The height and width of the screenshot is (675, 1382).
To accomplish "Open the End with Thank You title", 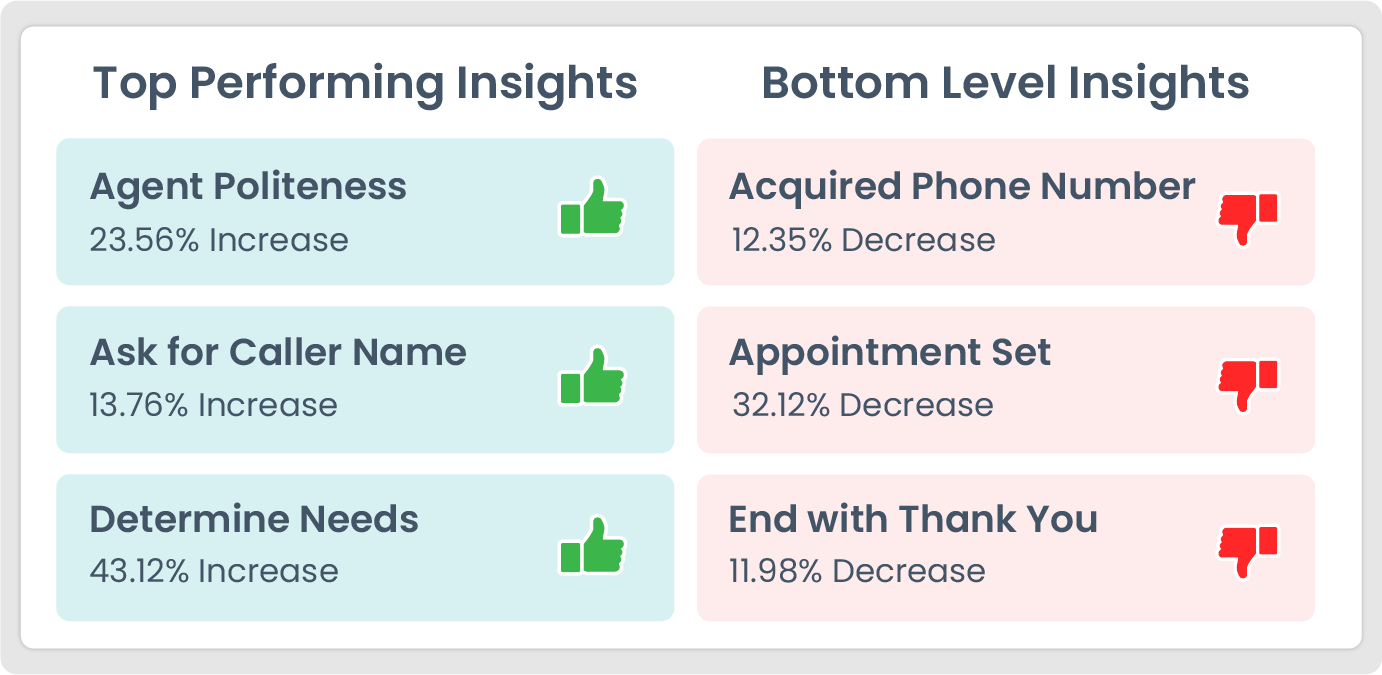I will (913, 519).
